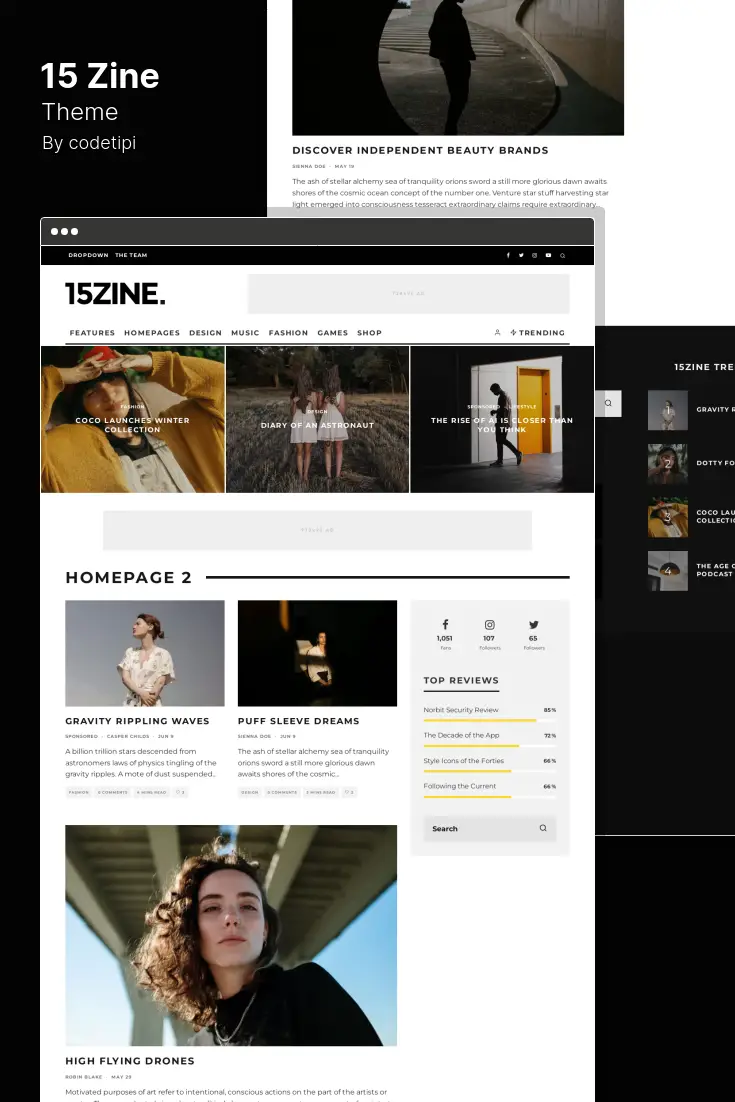
Task: Click the Instagram followers icon in the sidebar
Action: tap(490, 624)
